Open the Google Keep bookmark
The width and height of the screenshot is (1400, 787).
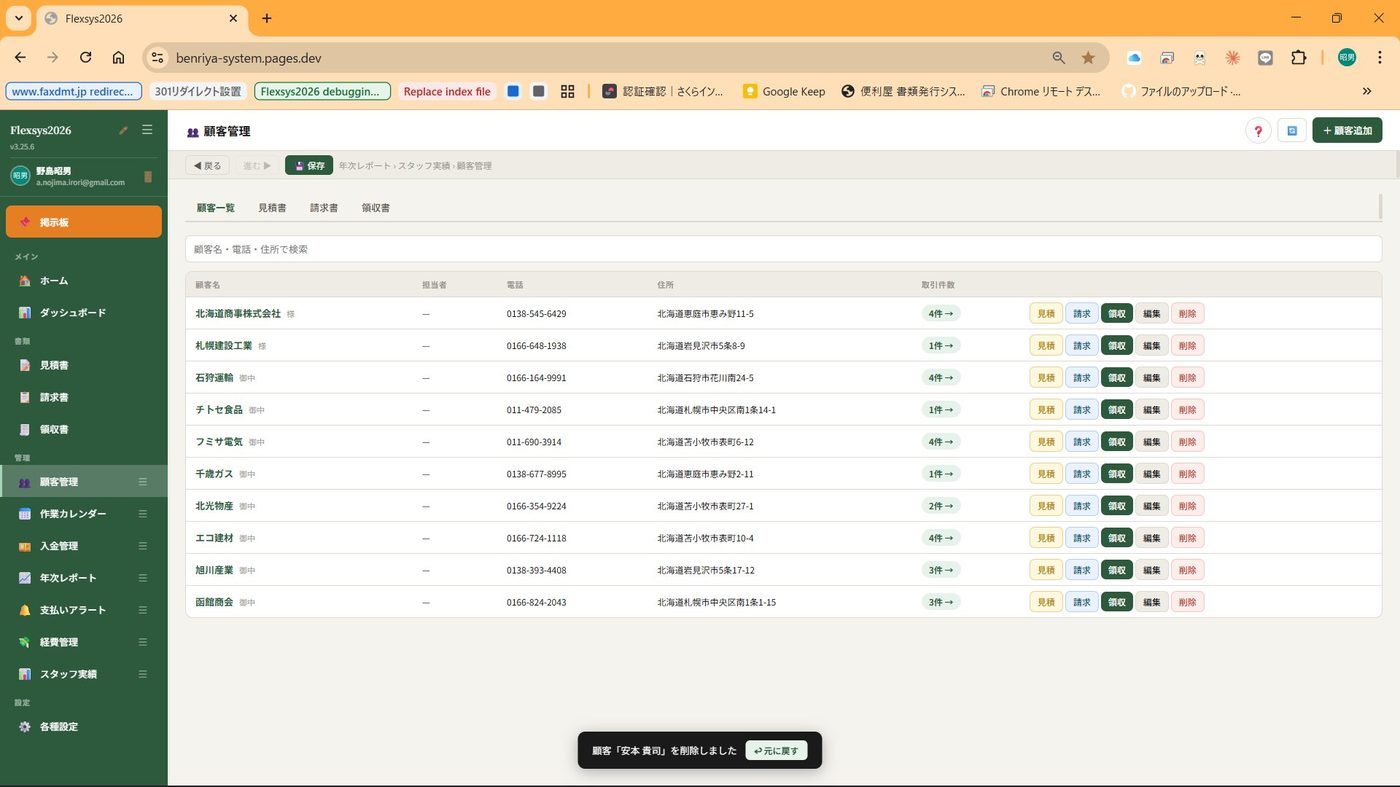tap(784, 91)
